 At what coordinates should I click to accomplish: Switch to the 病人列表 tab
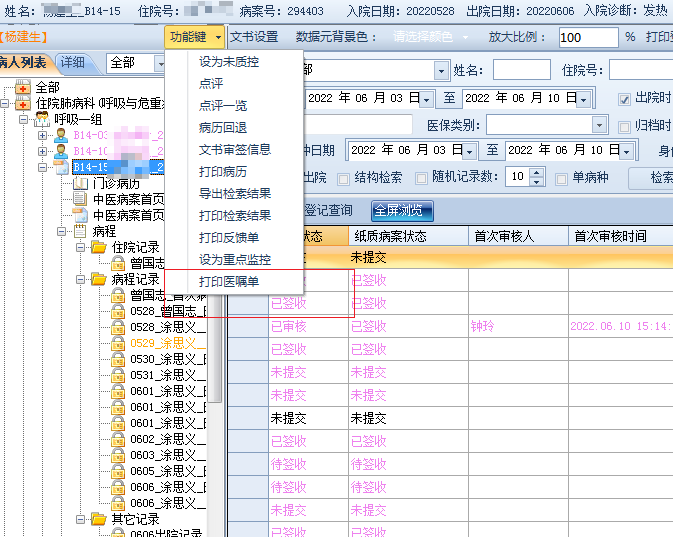(23, 63)
